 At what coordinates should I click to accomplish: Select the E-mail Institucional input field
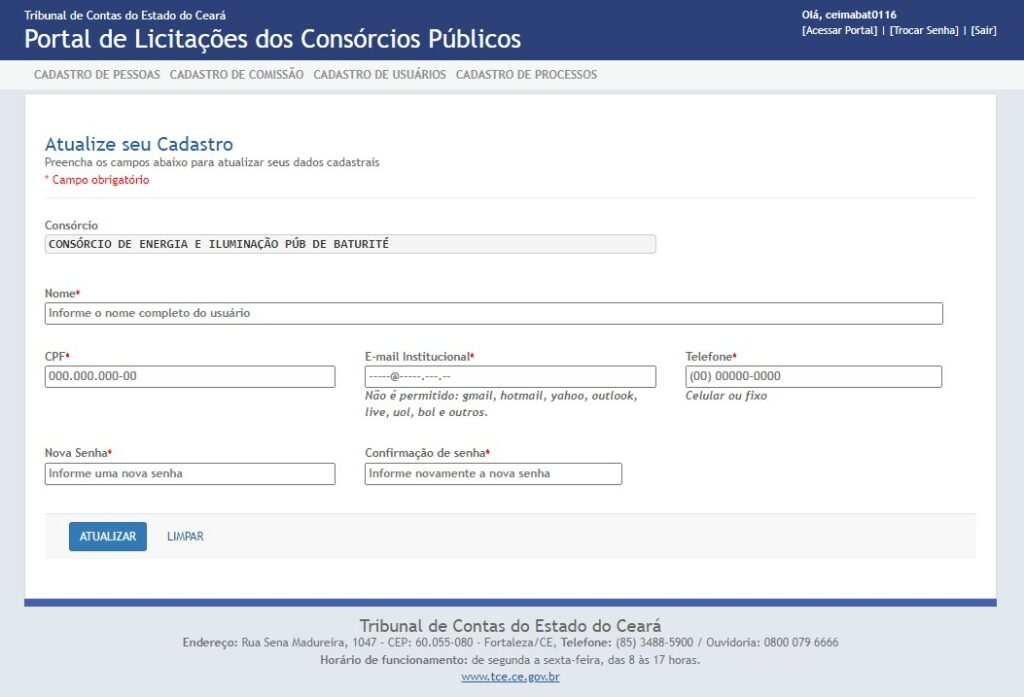510,376
